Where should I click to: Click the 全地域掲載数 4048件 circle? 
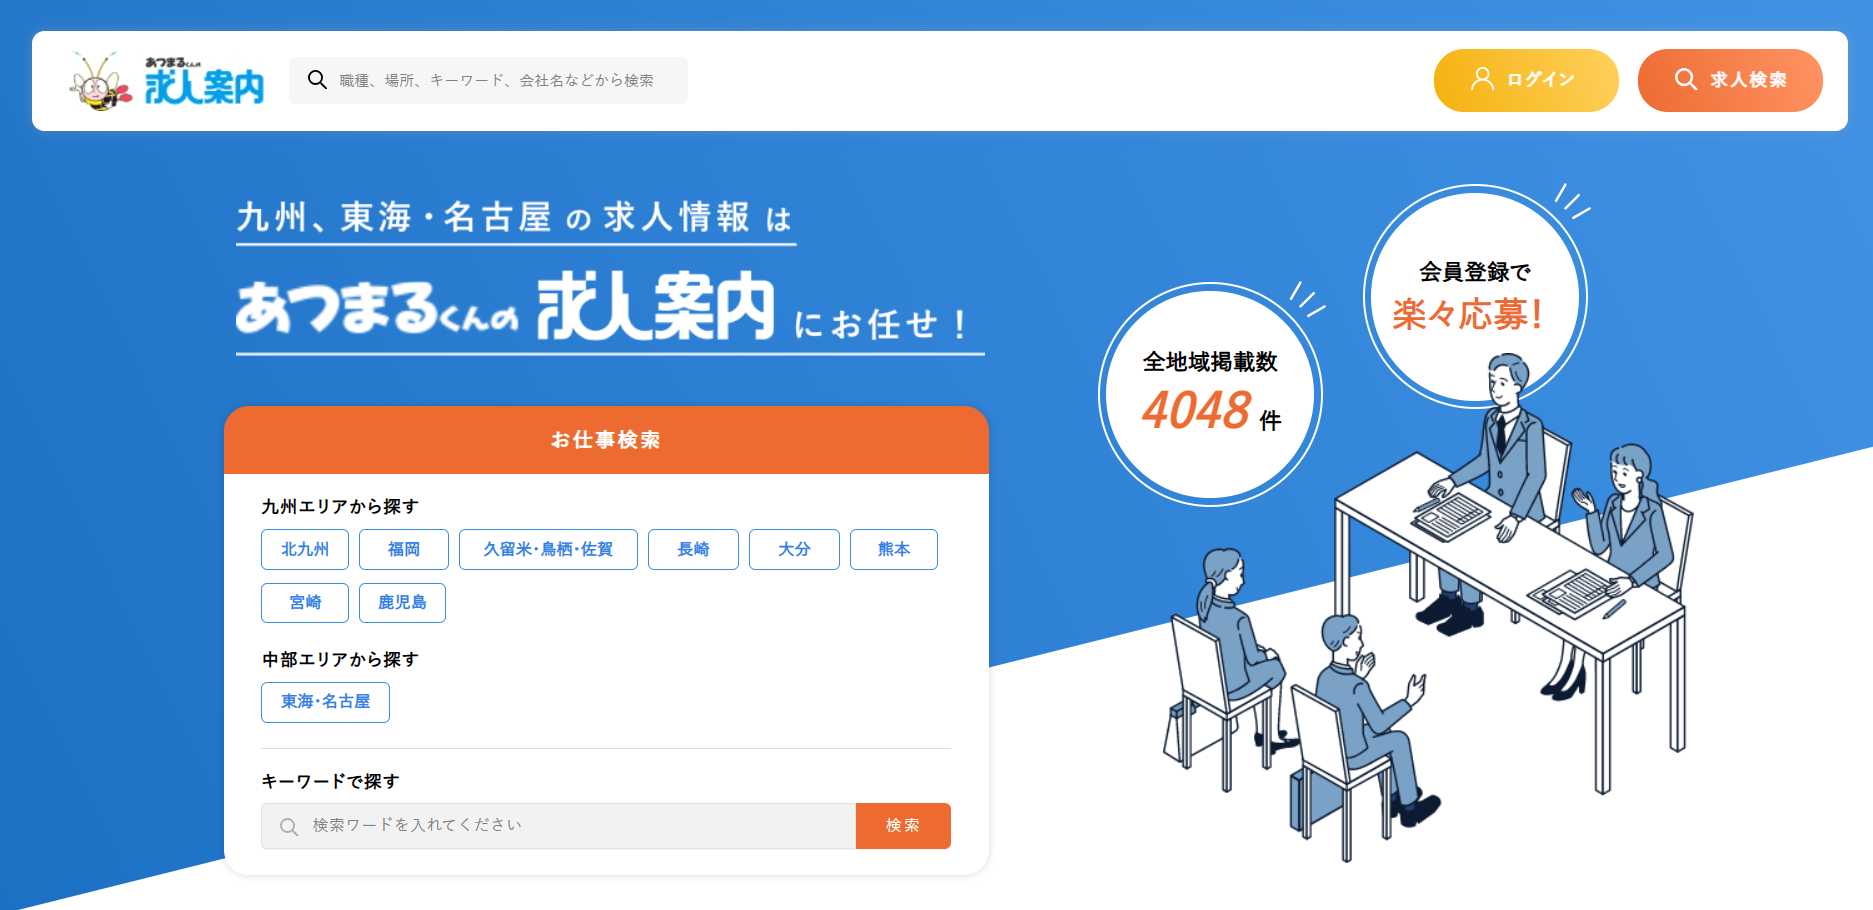[x=1211, y=394]
